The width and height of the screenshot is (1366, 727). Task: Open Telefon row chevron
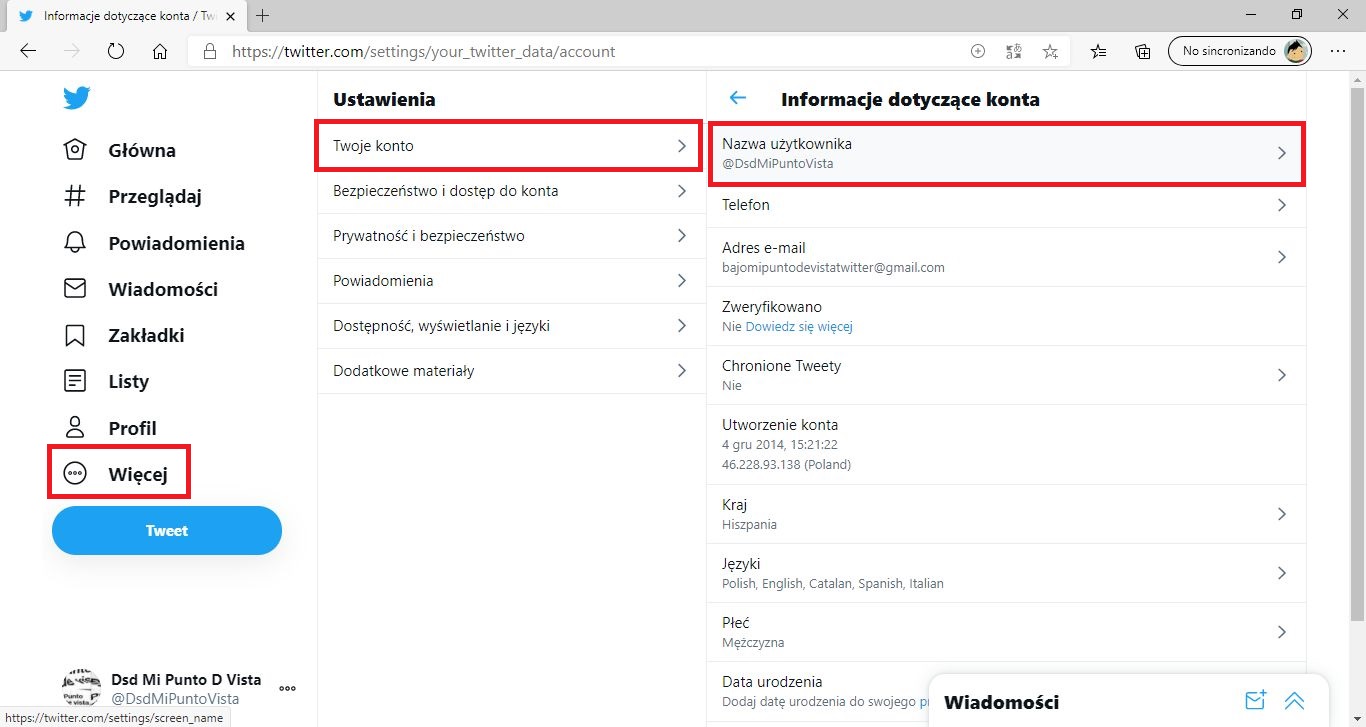click(x=1282, y=205)
